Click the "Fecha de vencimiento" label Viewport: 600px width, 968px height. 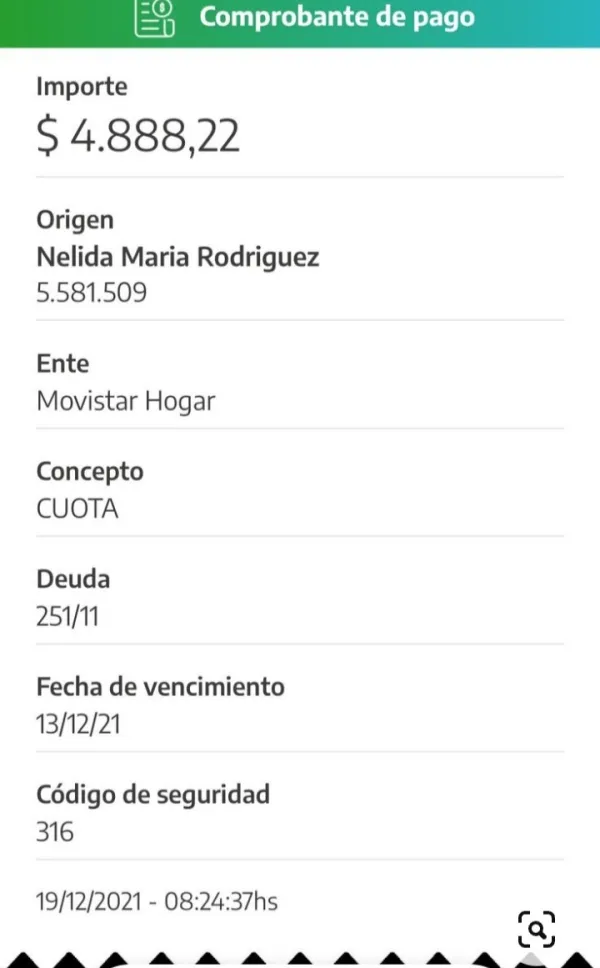click(160, 687)
